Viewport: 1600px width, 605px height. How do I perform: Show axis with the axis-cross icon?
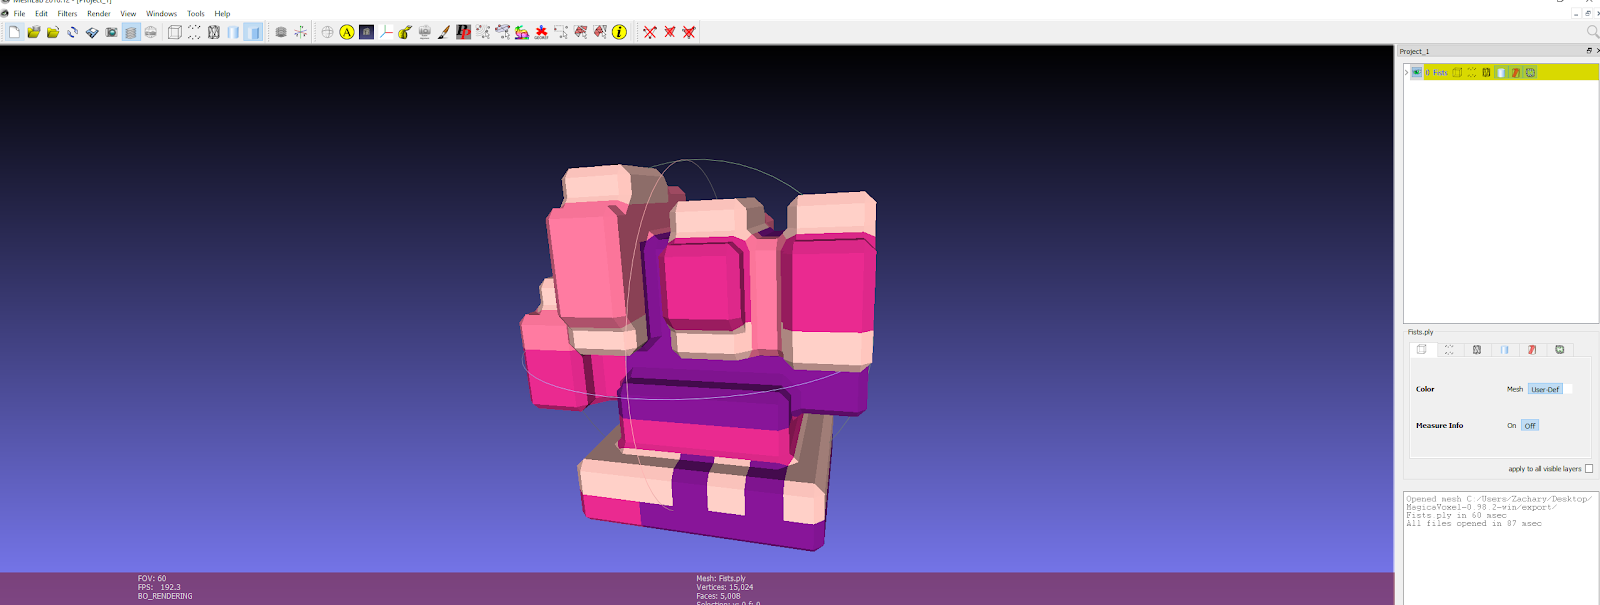coord(300,32)
